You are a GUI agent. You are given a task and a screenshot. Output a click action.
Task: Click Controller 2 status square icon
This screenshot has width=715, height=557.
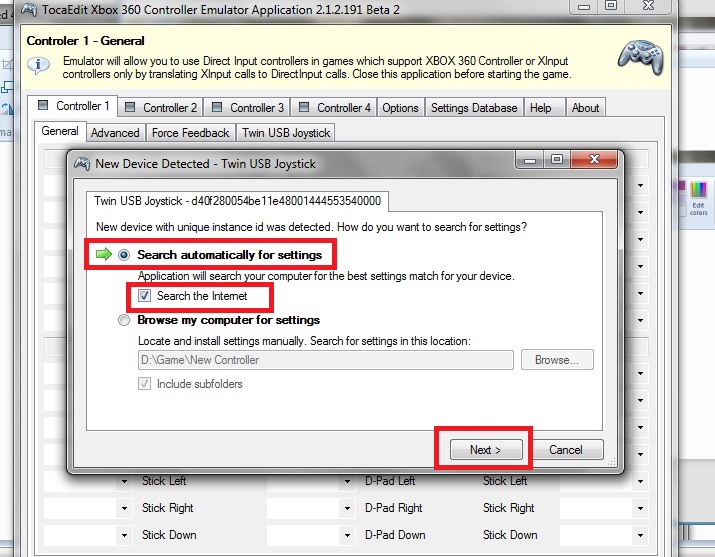coord(130,107)
